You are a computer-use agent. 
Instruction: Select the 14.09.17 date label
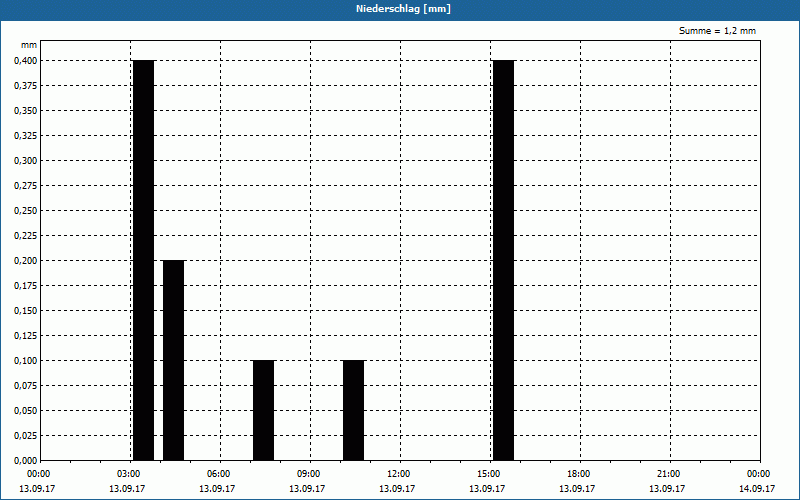tap(757, 489)
